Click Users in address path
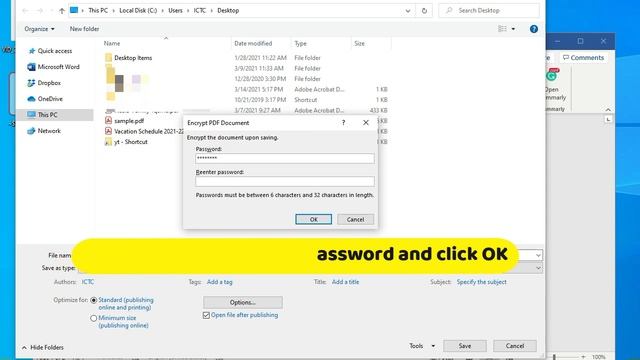 point(175,11)
